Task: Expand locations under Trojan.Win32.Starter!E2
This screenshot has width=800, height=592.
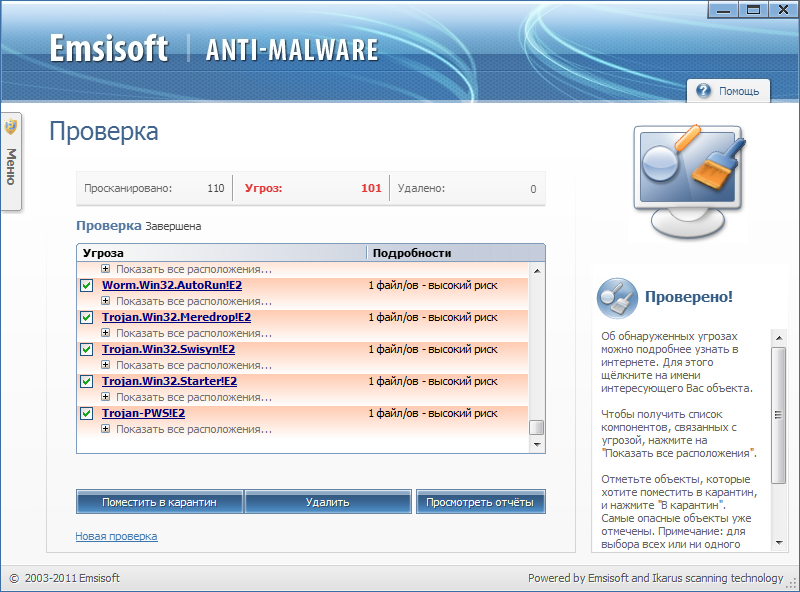Action: pos(106,397)
